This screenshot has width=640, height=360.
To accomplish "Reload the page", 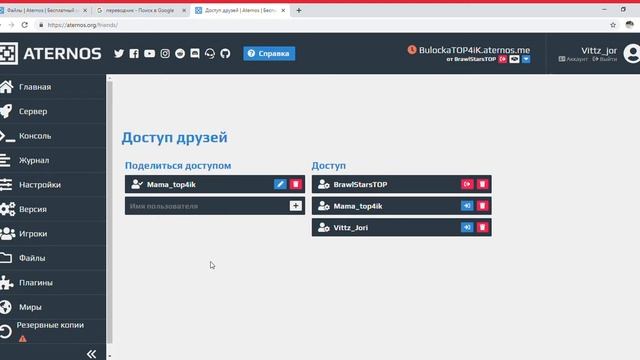I will 25,25.
